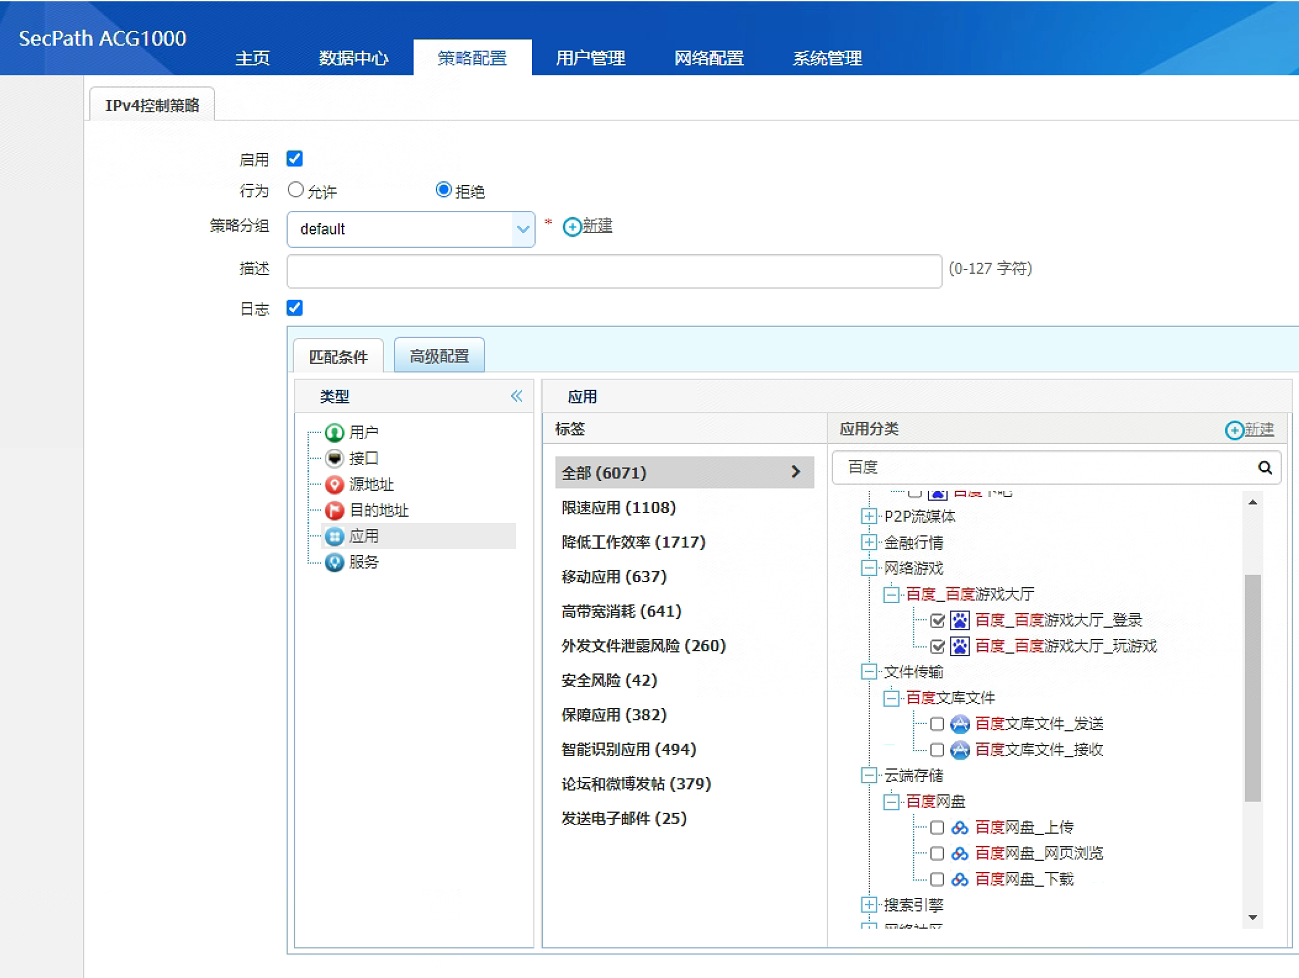Open the 全部 tag arrow chevron
The height and width of the screenshot is (978, 1299).
796,472
